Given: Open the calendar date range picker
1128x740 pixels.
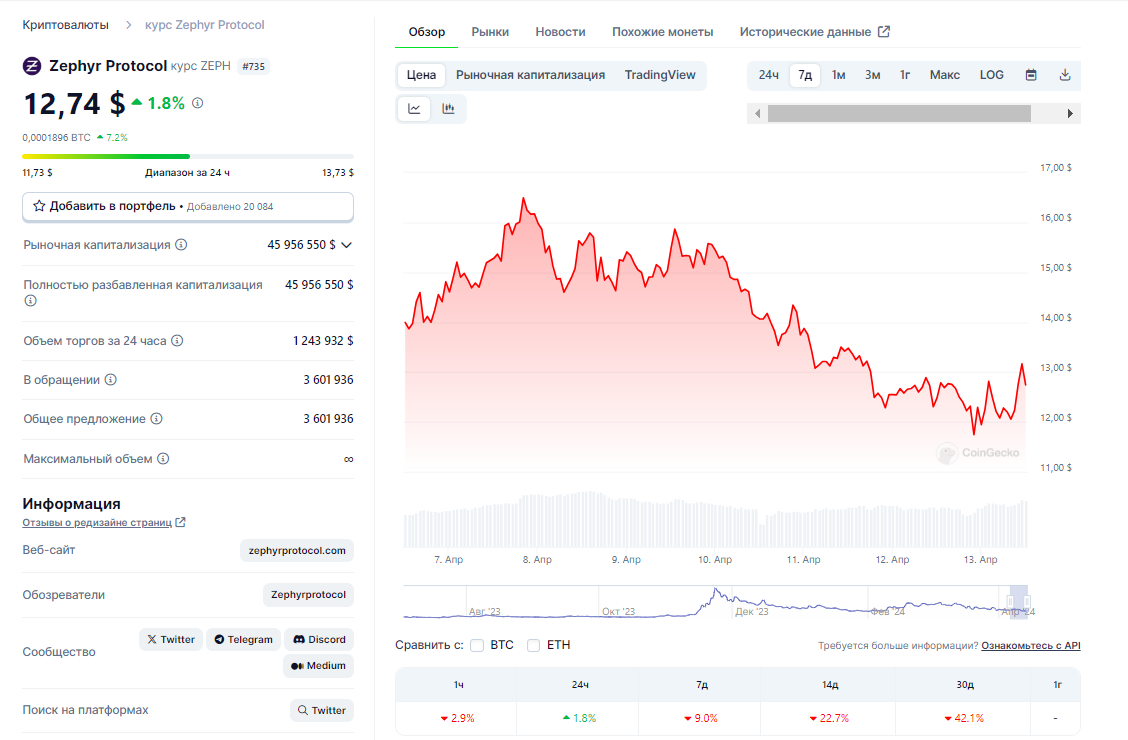Looking at the screenshot, I should [x=1031, y=75].
